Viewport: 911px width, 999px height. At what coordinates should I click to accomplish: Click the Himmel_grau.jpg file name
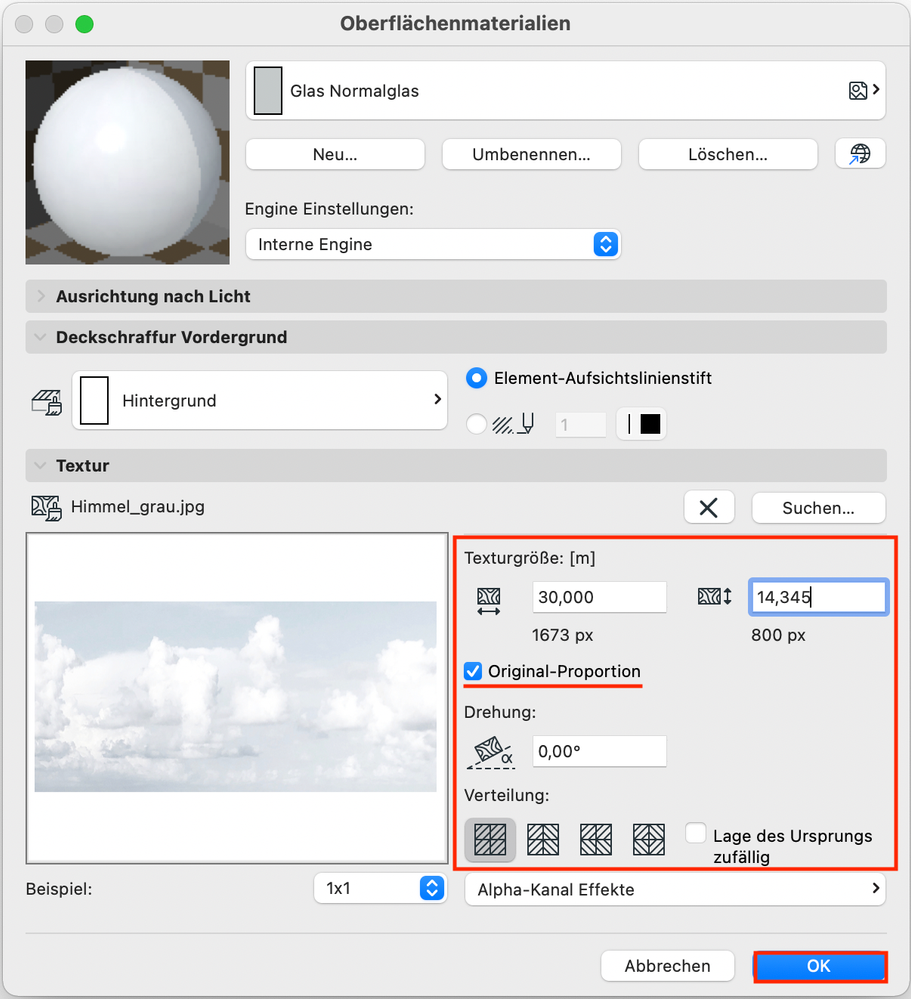[x=138, y=507]
